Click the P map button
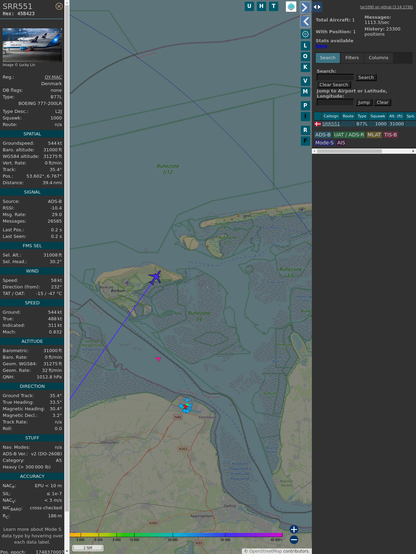 pos(305,105)
